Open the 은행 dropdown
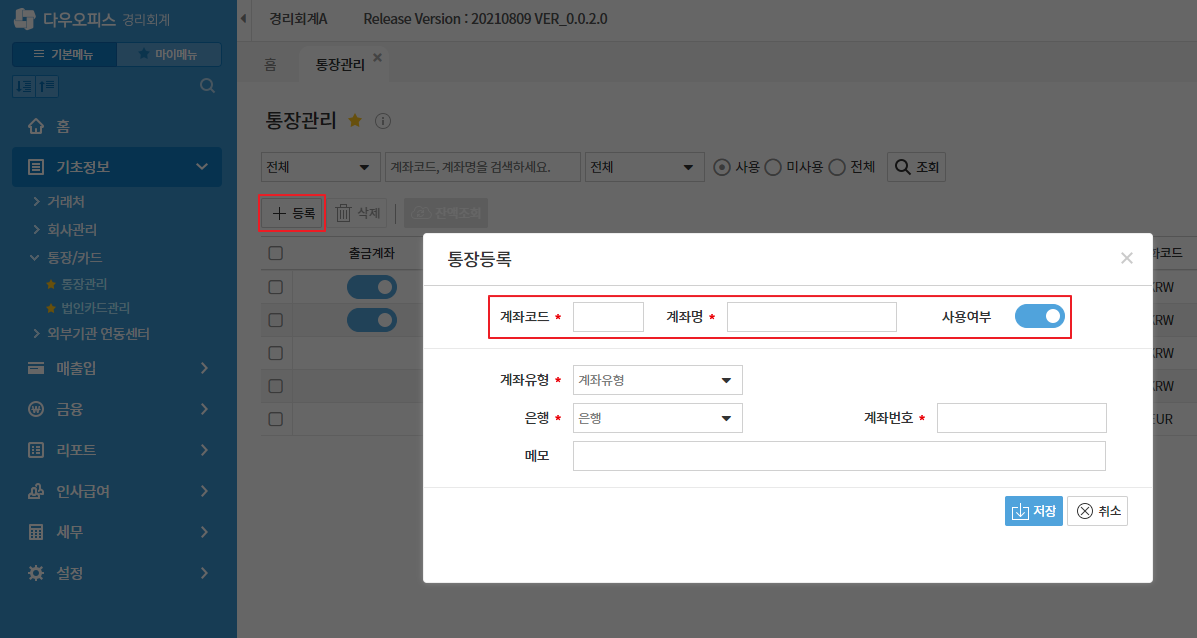 pyautogui.click(x=657, y=418)
